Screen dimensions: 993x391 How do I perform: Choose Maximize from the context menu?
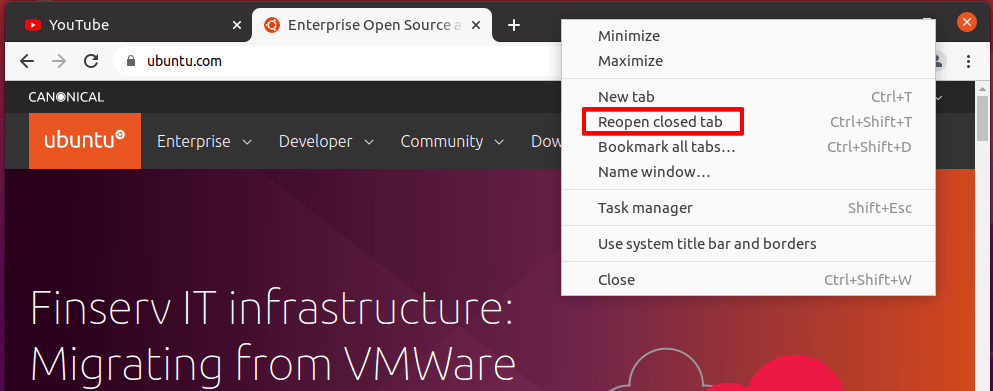tap(749, 61)
